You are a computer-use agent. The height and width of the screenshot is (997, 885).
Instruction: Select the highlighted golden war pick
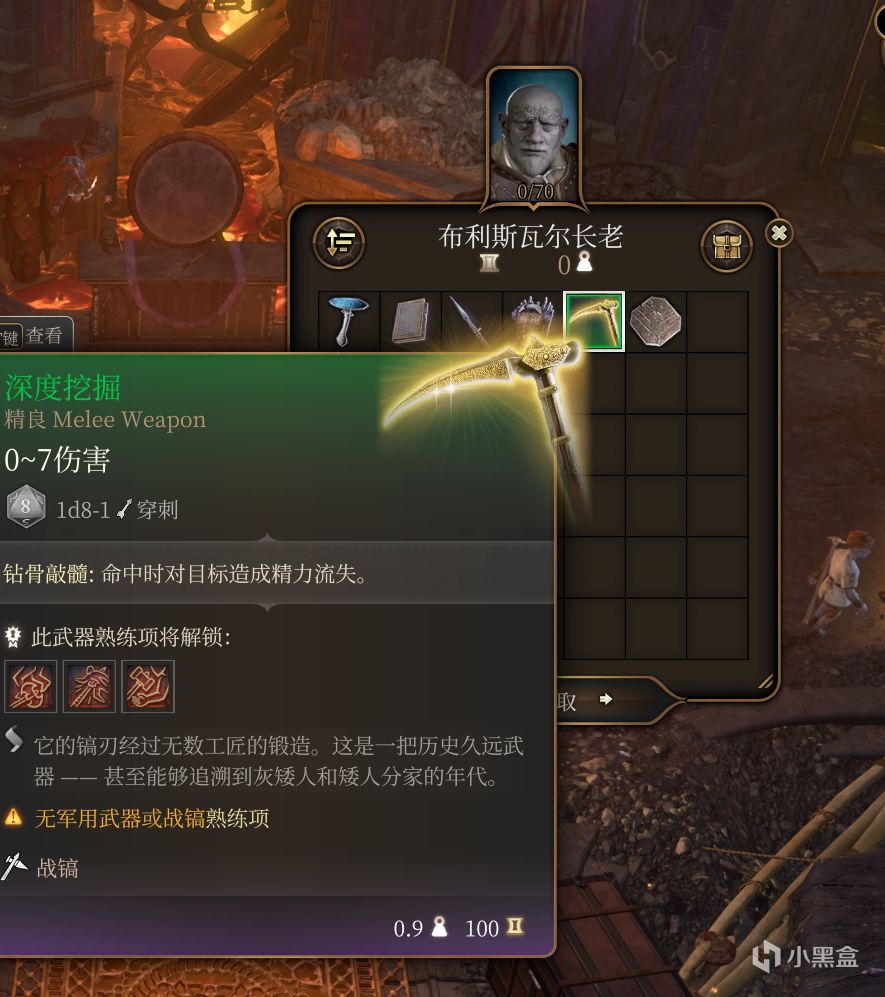click(594, 322)
